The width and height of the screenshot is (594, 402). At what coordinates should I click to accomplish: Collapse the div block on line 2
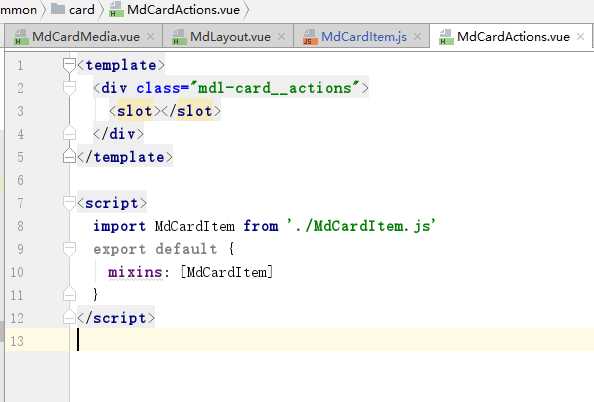click(x=69, y=88)
